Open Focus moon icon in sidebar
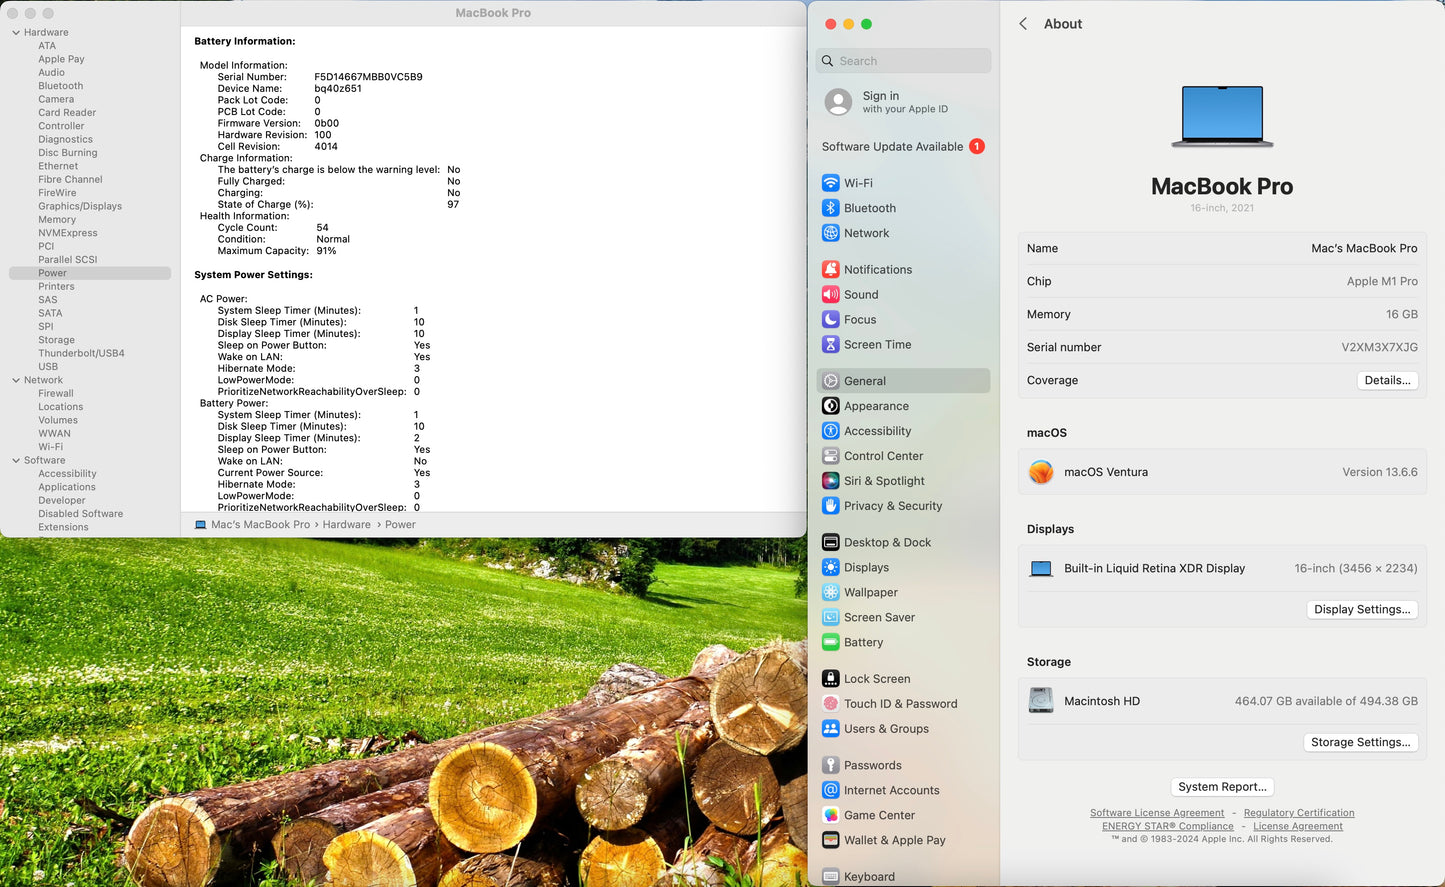 [830, 320]
